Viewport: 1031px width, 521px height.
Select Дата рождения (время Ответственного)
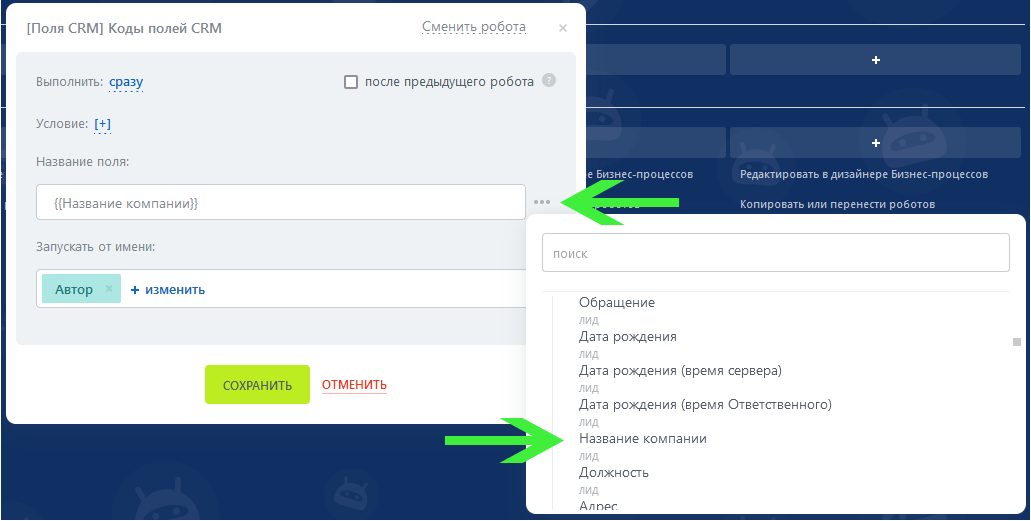coord(705,405)
